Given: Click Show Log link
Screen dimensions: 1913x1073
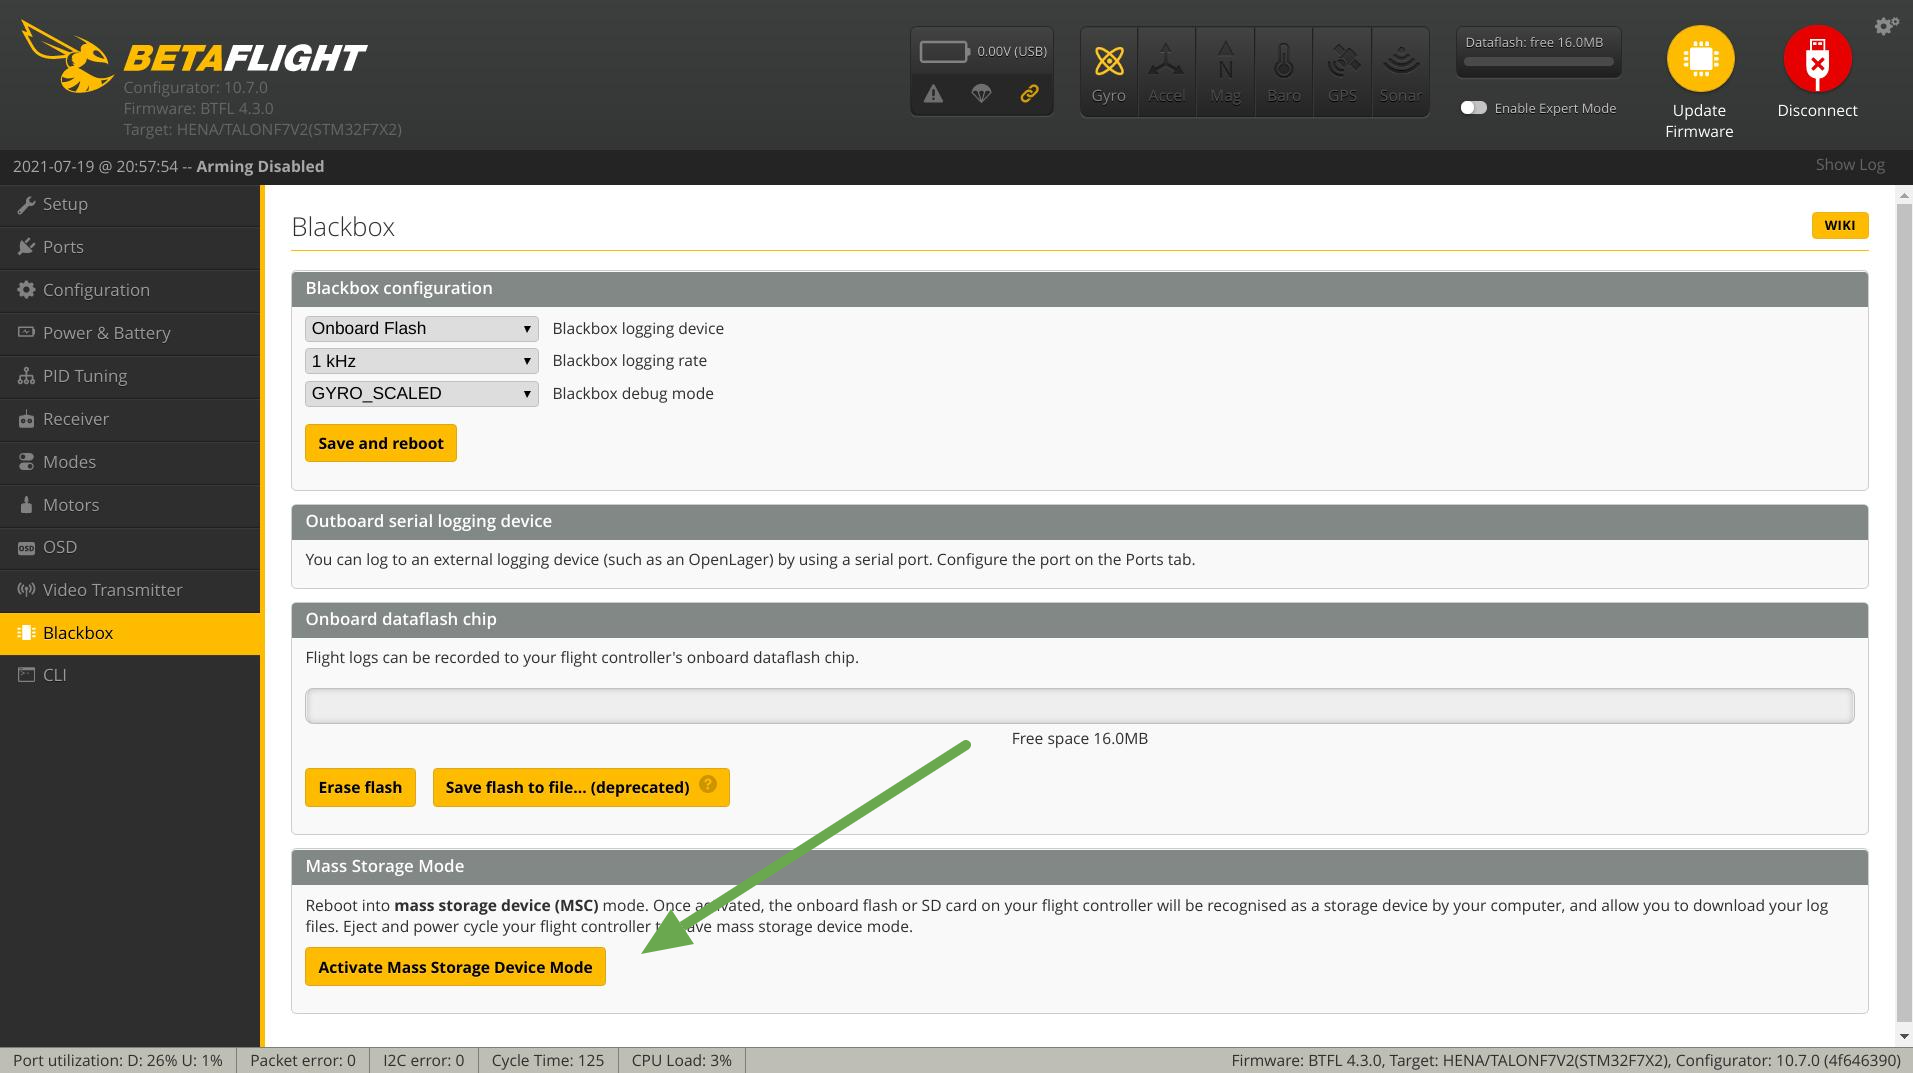Looking at the screenshot, I should point(1849,165).
